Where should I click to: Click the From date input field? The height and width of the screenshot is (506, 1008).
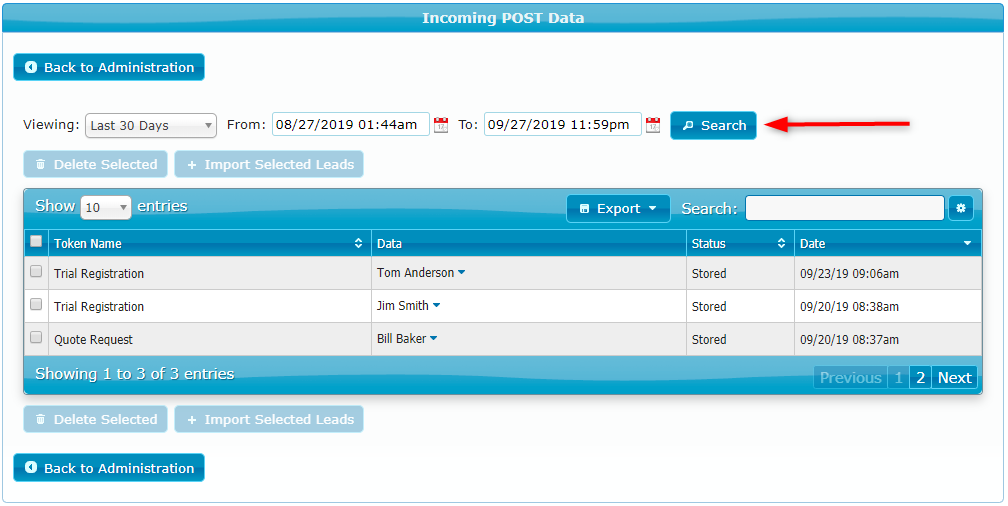pos(350,124)
